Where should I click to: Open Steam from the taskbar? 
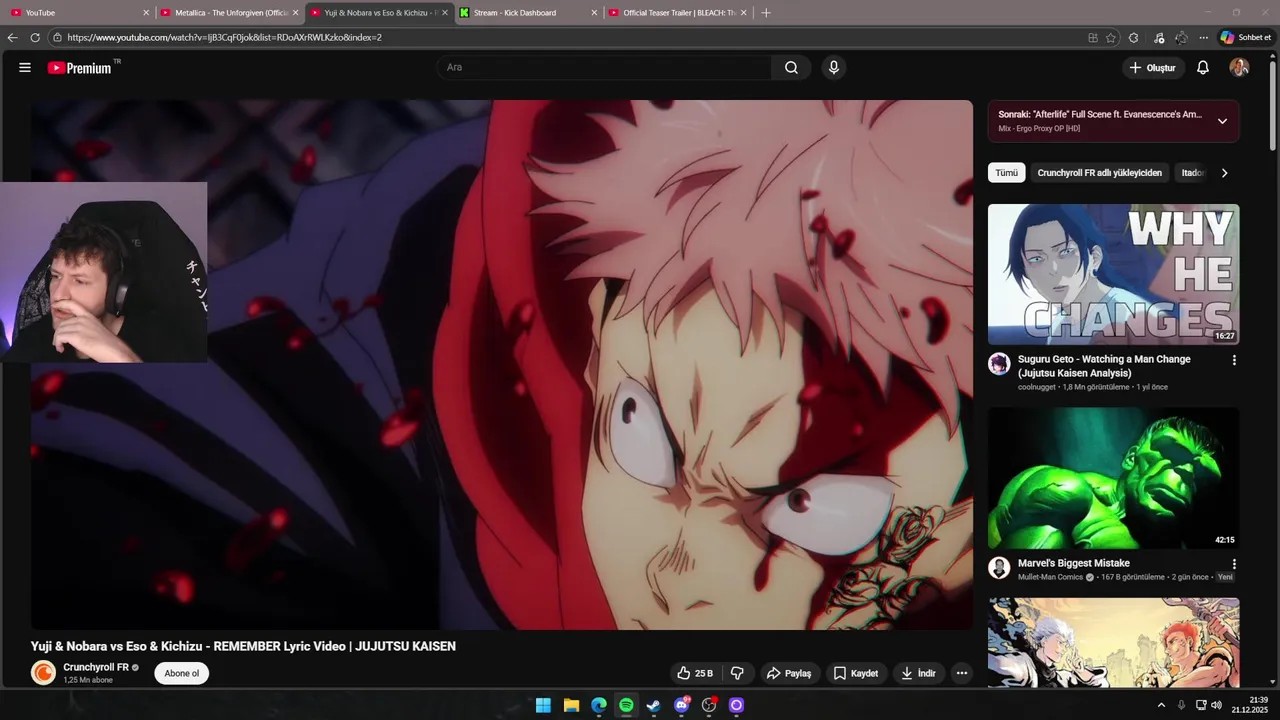click(654, 705)
